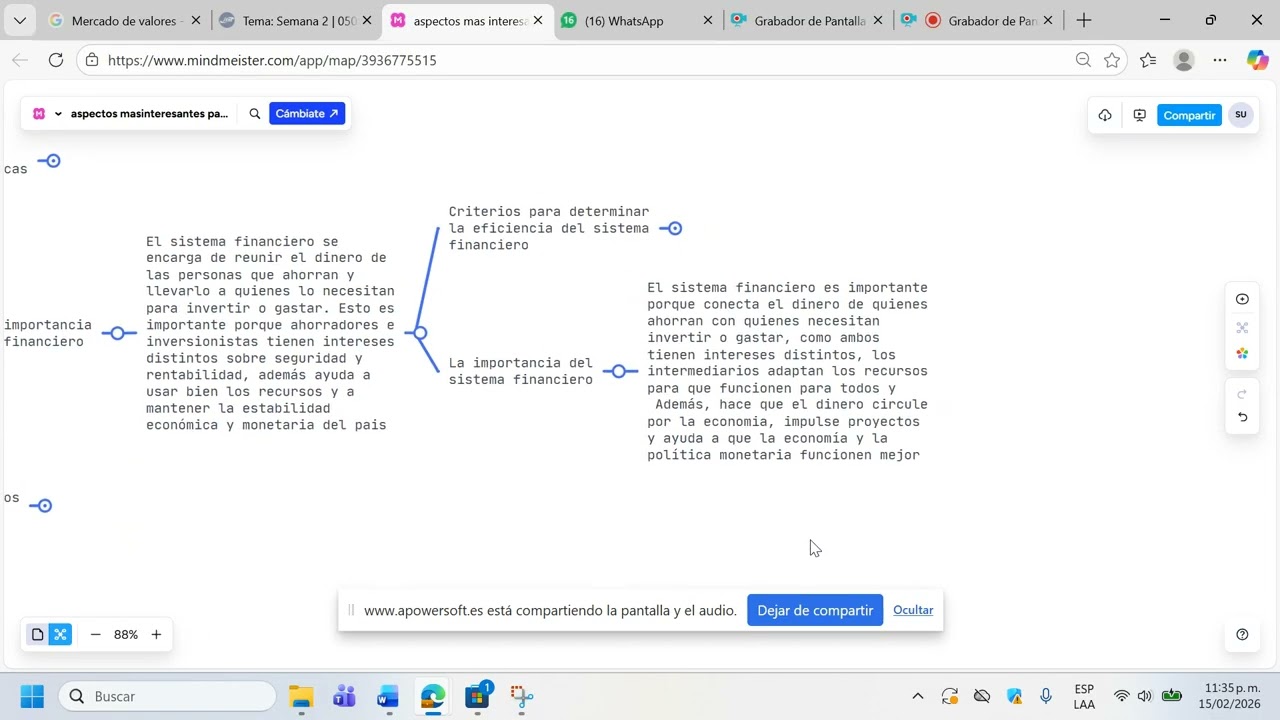
Task: Open the help question mark button
Action: [x=1242, y=634]
